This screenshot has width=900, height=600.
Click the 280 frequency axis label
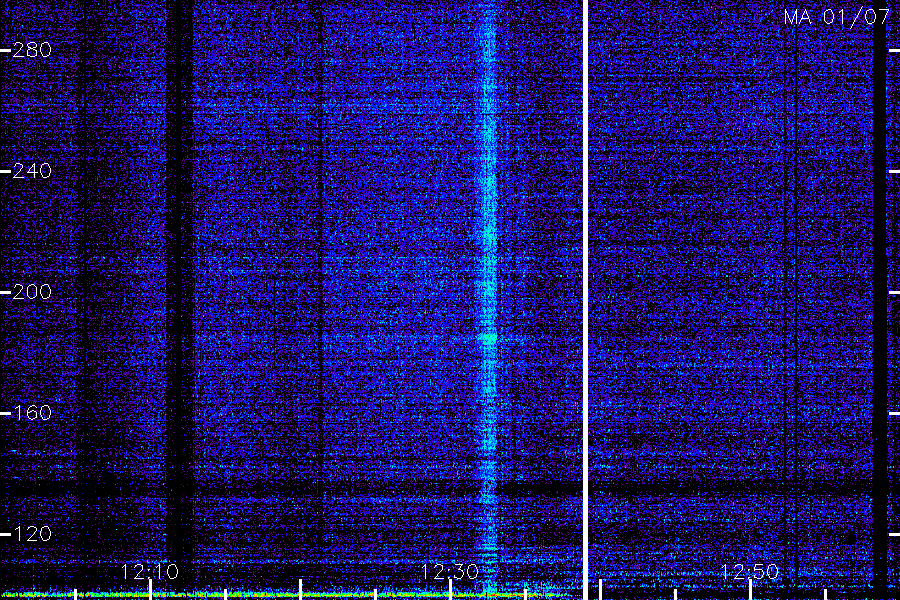pos(32,50)
